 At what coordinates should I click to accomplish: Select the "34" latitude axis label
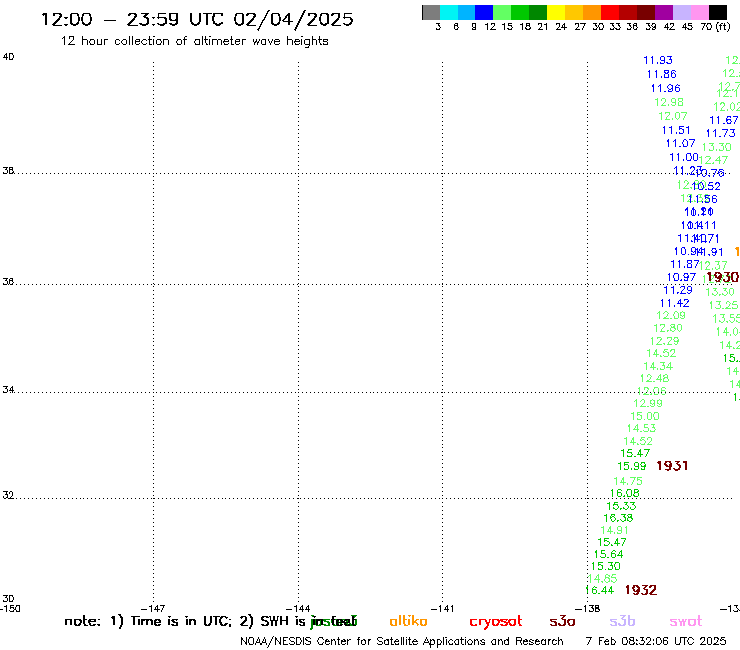8,390
